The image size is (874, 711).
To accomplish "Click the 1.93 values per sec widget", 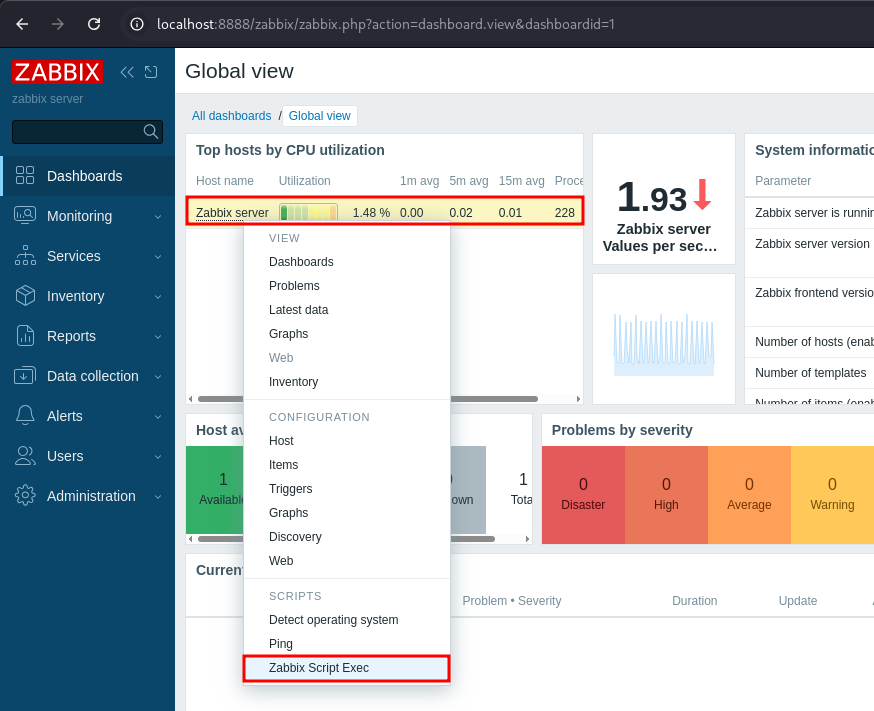I will coord(663,199).
